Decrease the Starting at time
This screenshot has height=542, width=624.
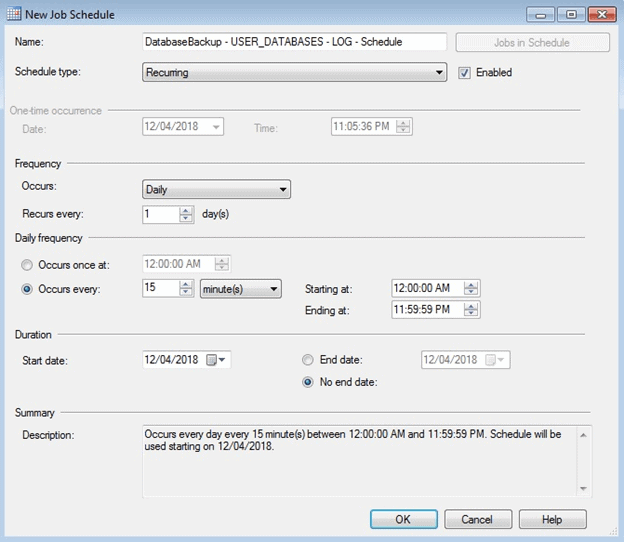tap(471, 292)
